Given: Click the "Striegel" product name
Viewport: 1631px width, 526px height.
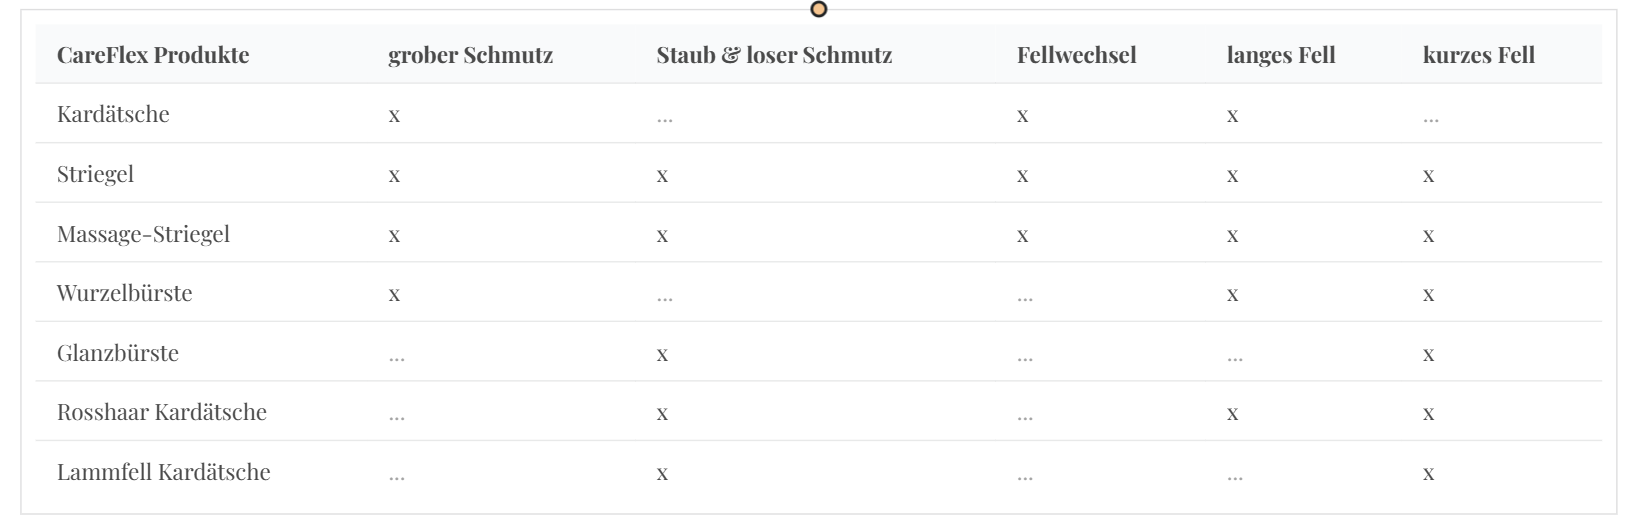Looking at the screenshot, I should click(x=95, y=174).
